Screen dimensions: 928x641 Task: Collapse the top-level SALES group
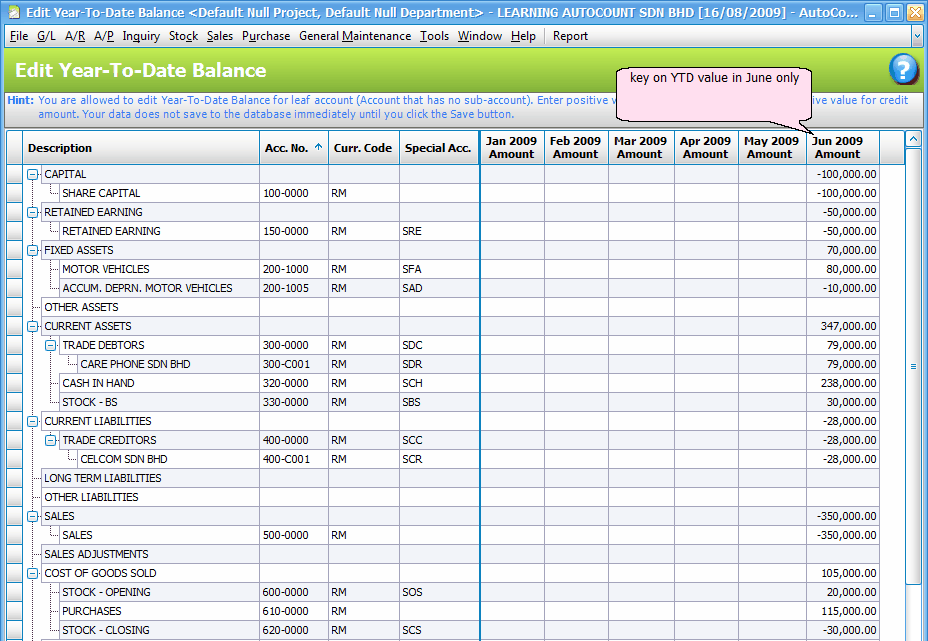click(33, 516)
